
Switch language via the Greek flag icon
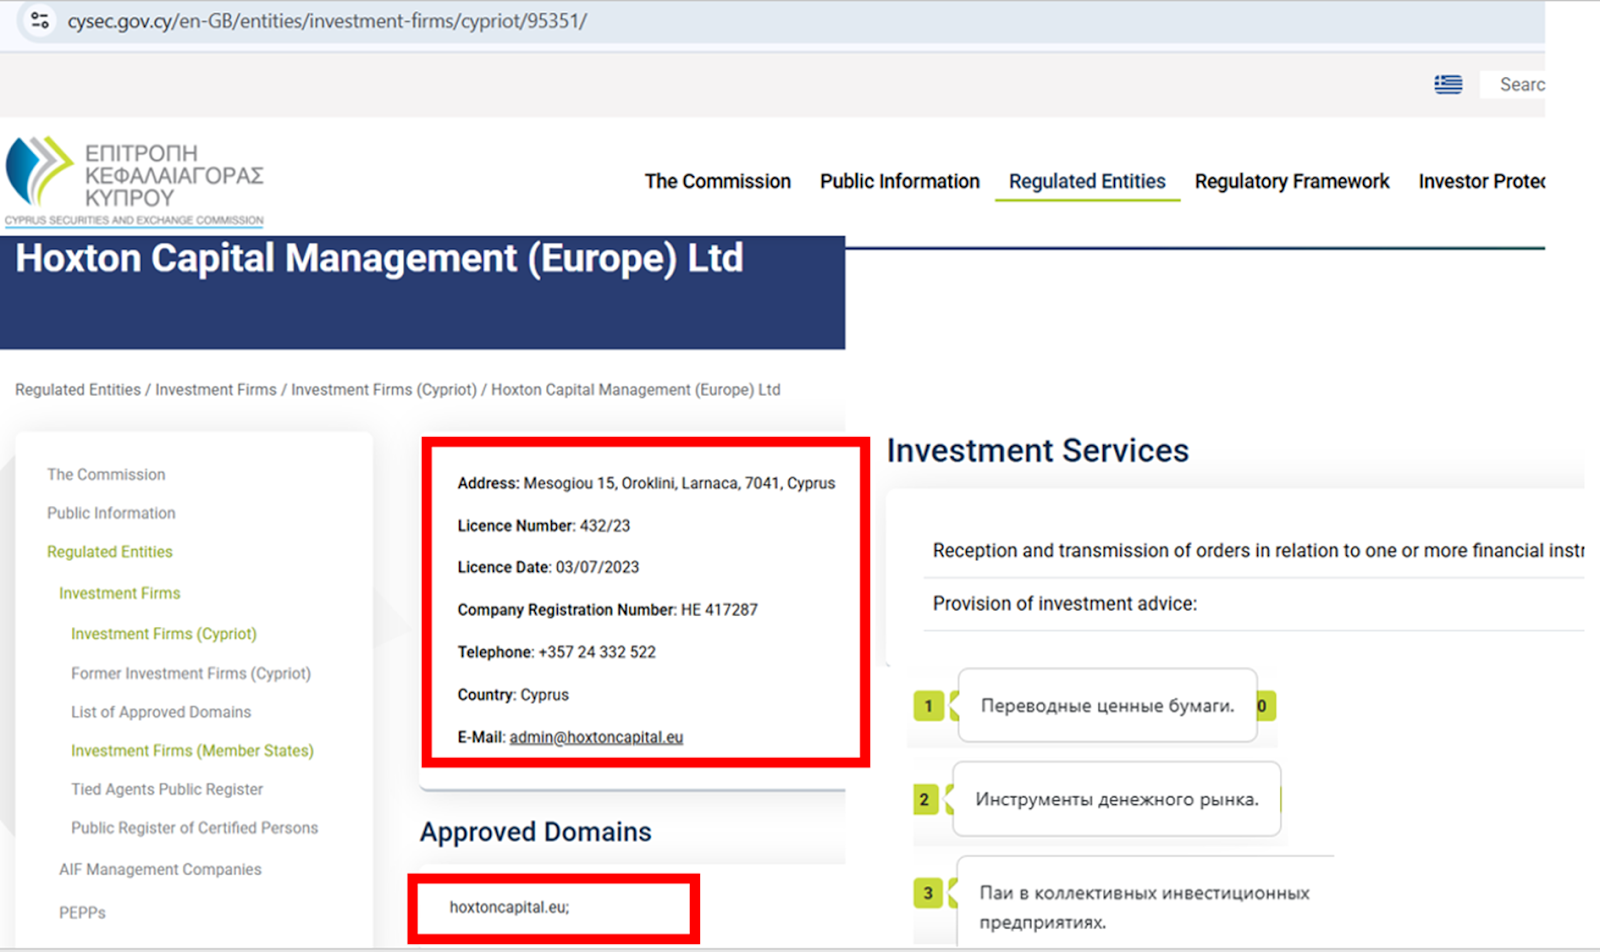1448,85
